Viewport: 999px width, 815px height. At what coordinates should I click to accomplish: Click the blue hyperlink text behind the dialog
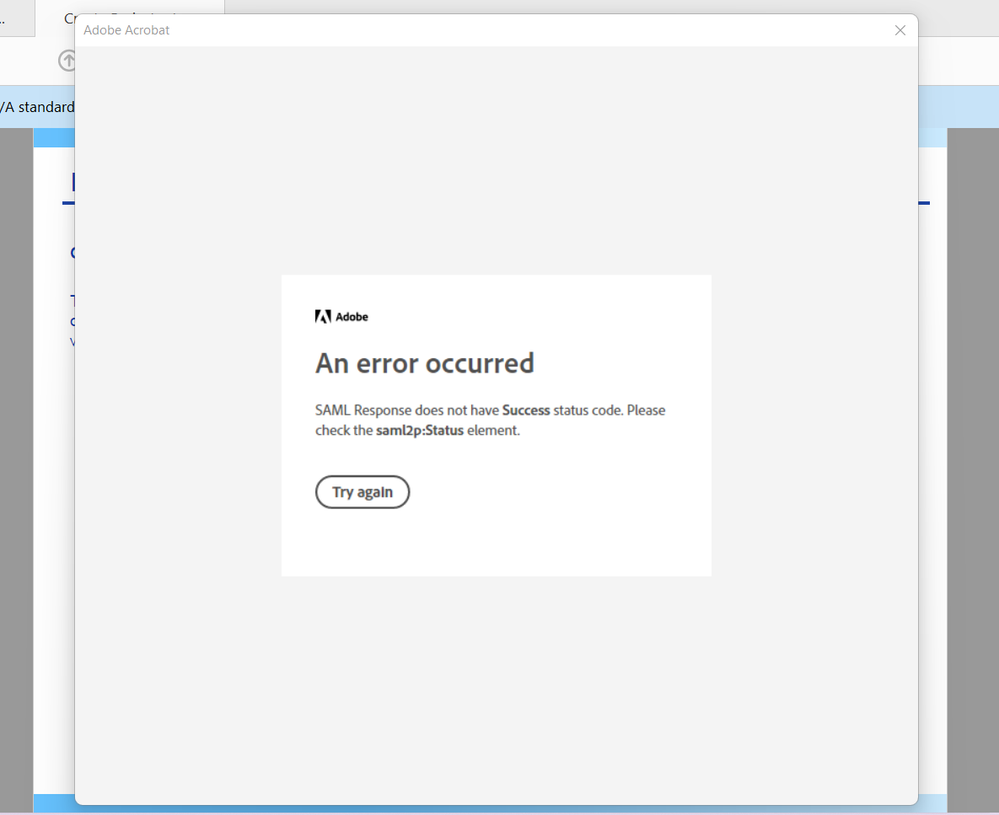pyautogui.click(x=73, y=321)
